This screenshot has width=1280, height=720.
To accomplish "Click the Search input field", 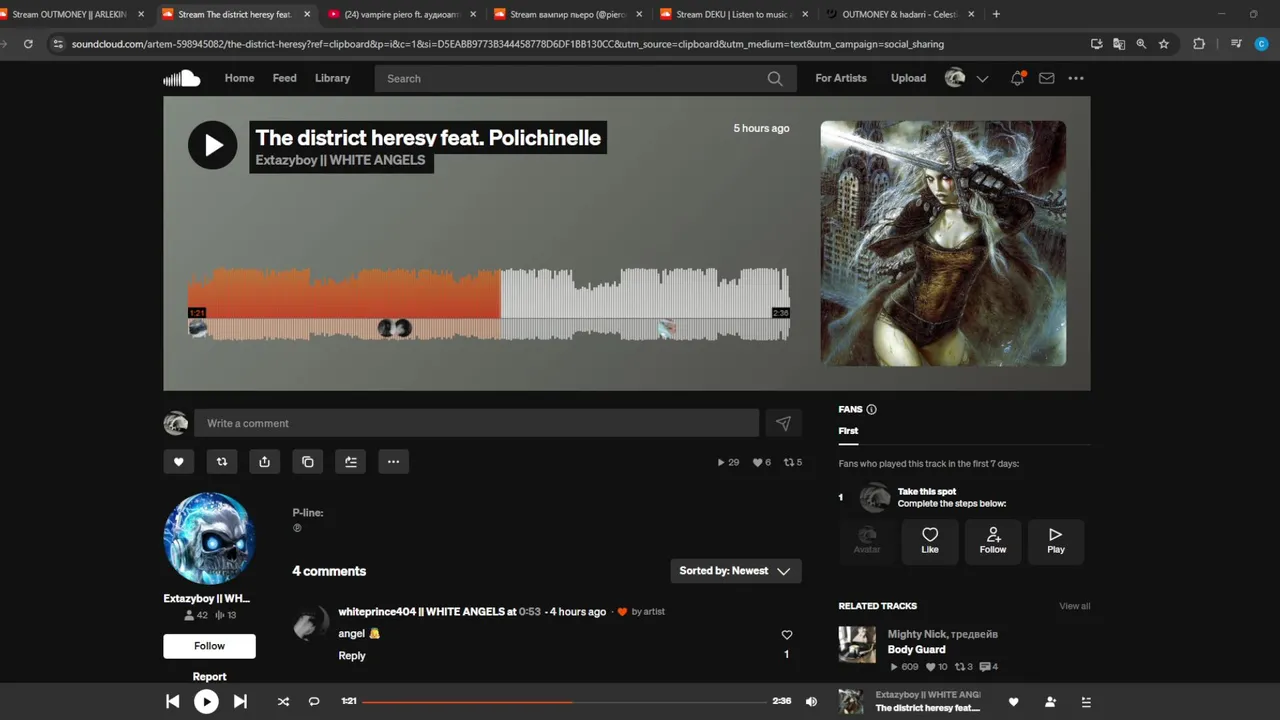I will point(570,78).
